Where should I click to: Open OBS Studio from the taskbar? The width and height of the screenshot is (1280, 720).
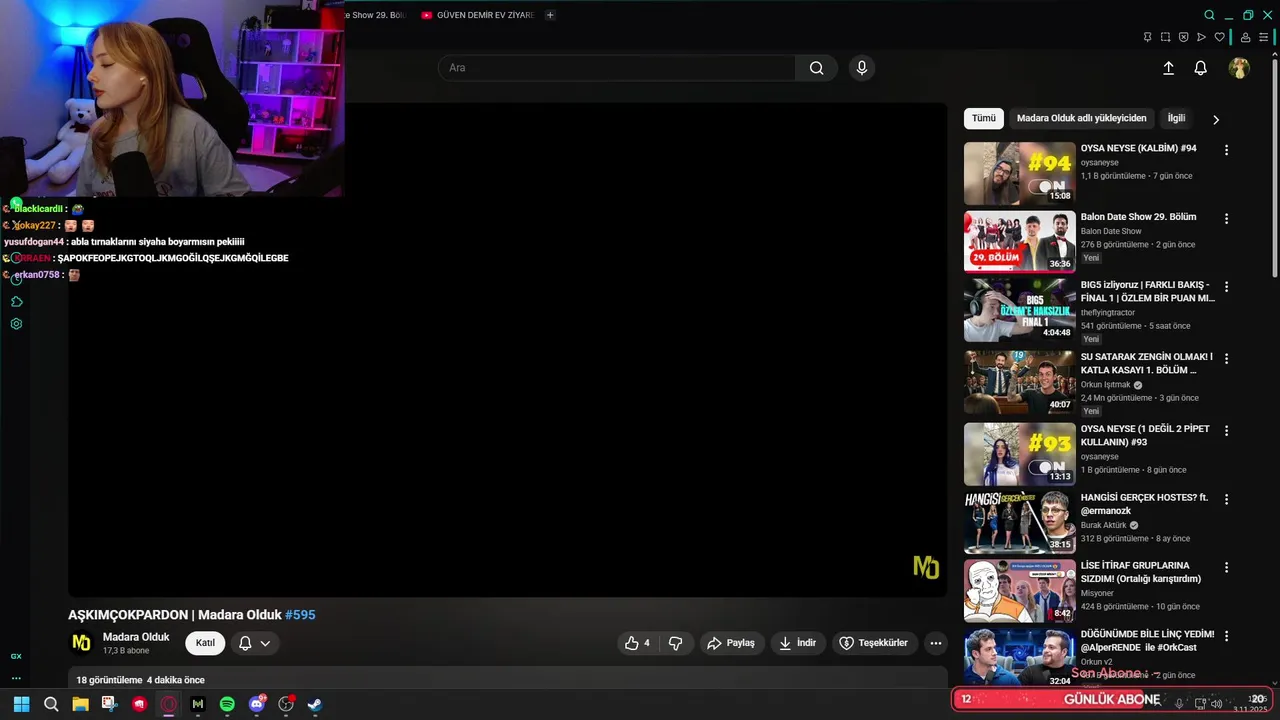pyautogui.click(x=286, y=704)
